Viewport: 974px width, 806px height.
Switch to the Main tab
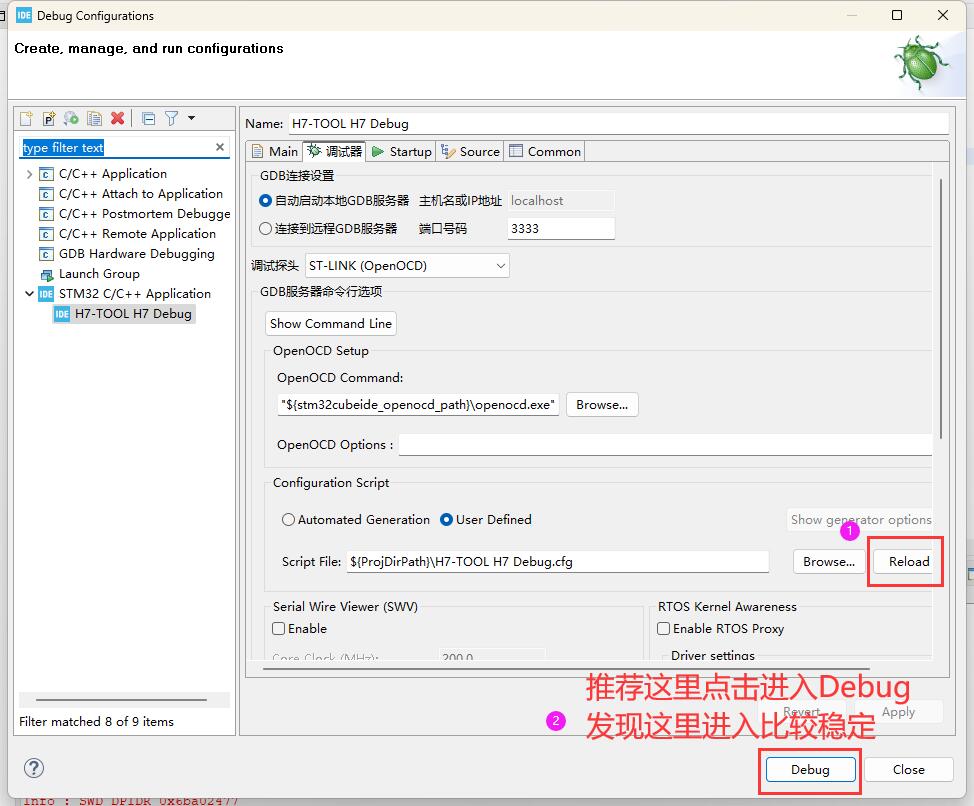pyautogui.click(x=275, y=152)
